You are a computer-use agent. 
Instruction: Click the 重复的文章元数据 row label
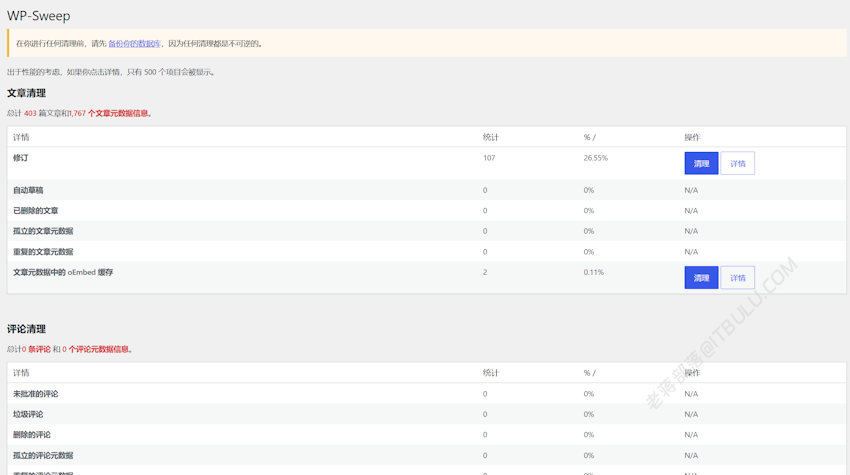[x=43, y=252]
